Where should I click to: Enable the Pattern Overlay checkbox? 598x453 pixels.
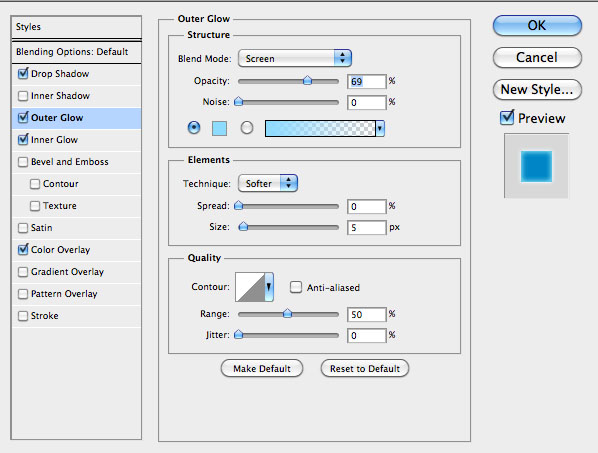23,294
